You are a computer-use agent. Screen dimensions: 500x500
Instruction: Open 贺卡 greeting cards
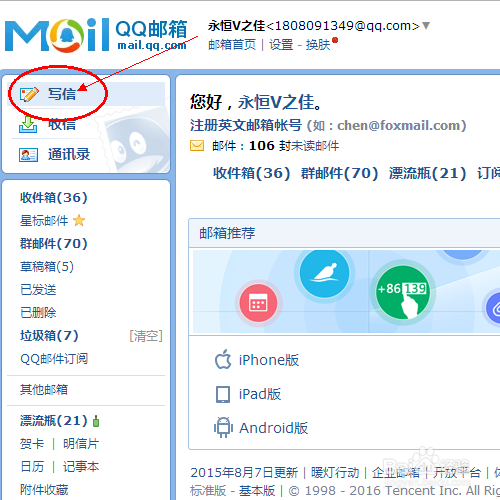32,444
